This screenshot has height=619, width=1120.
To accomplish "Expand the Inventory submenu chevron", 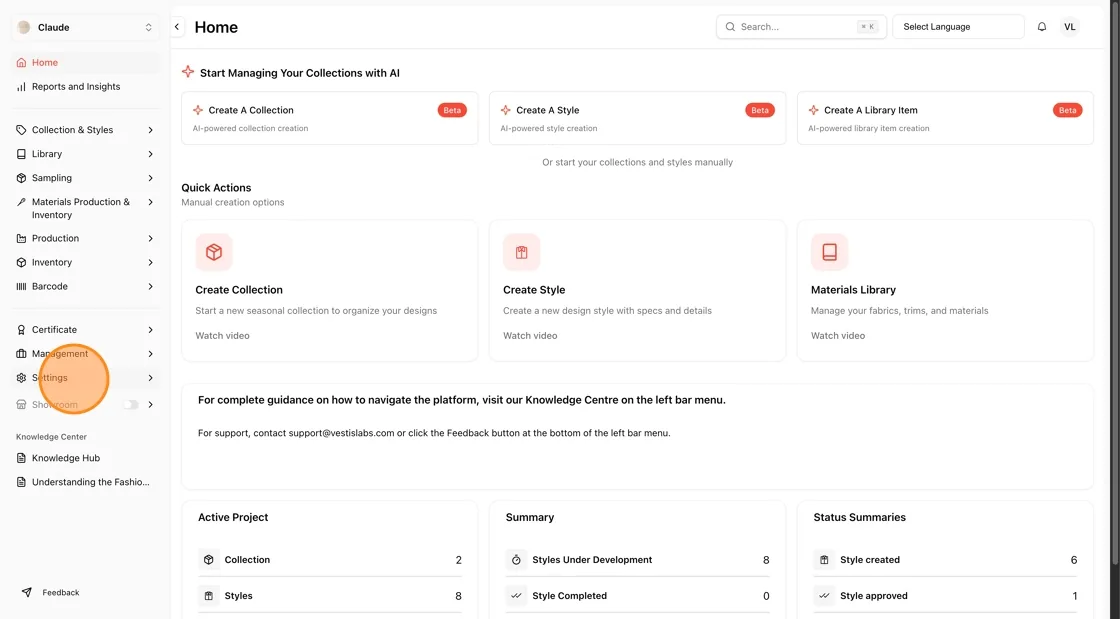I will coord(151,263).
